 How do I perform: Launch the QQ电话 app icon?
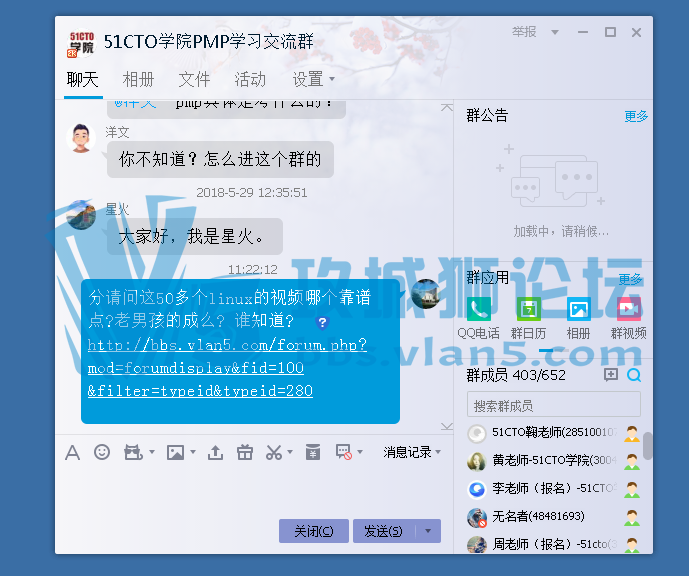[x=479, y=309]
